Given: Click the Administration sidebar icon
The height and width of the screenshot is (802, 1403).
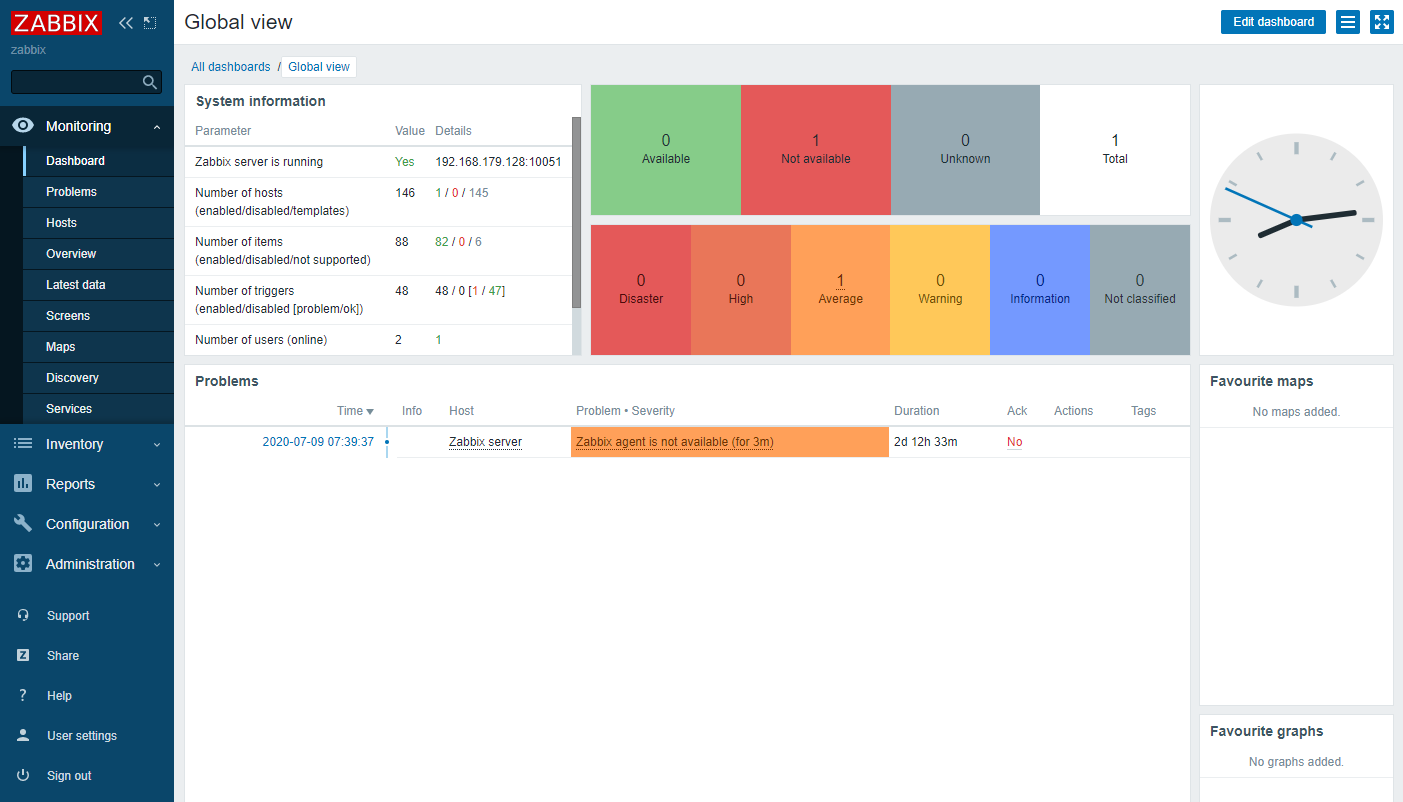Looking at the screenshot, I should coord(23,563).
